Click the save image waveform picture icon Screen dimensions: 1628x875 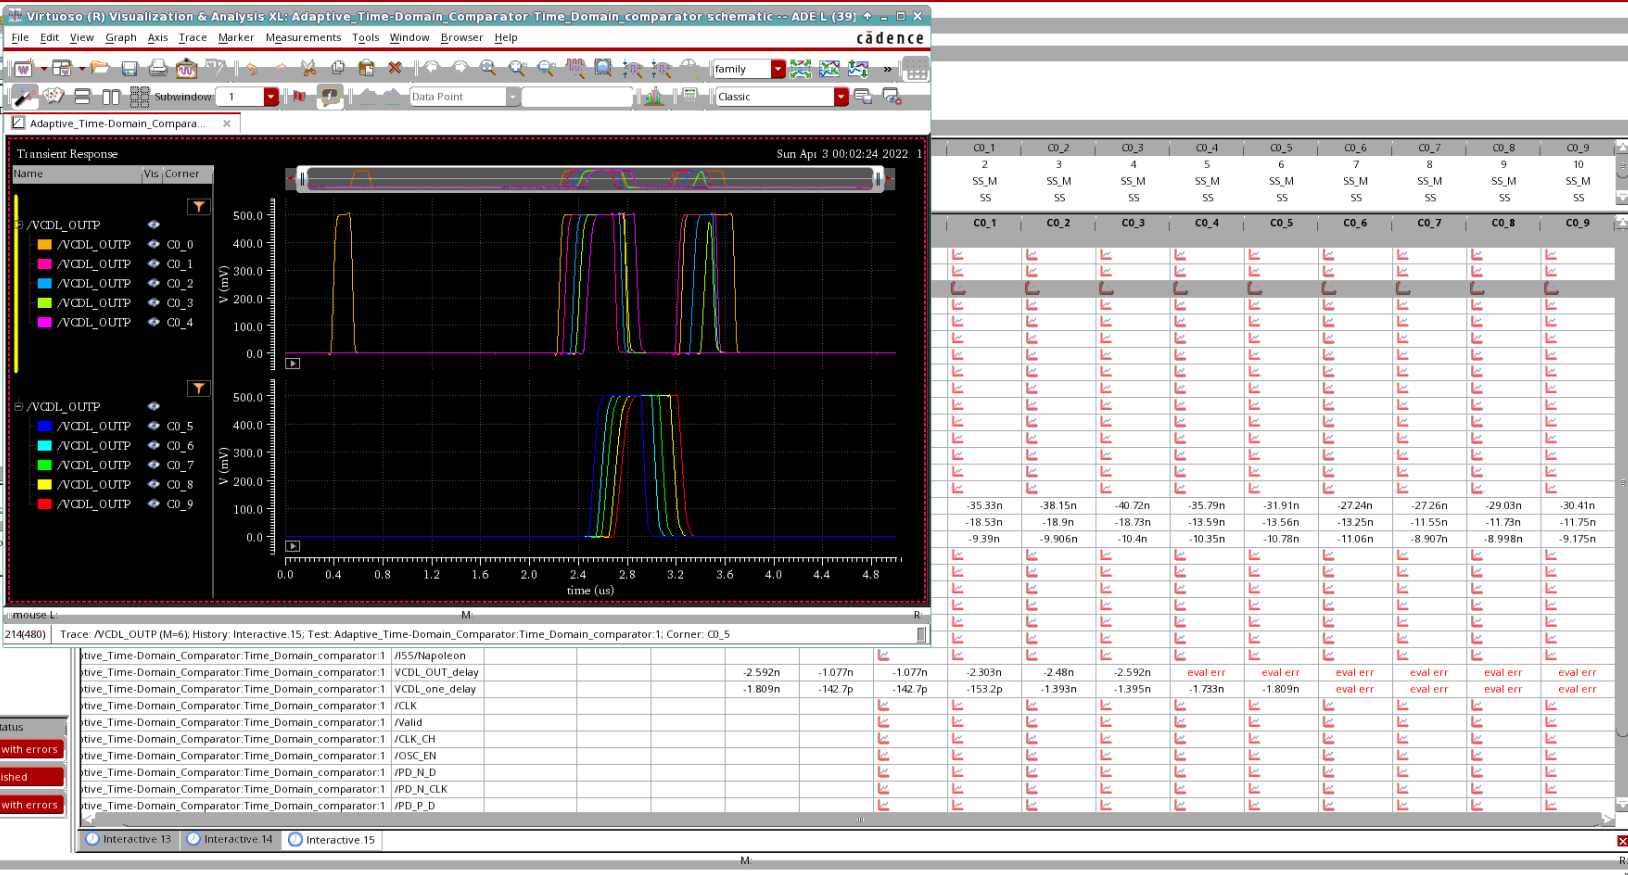(x=186, y=68)
